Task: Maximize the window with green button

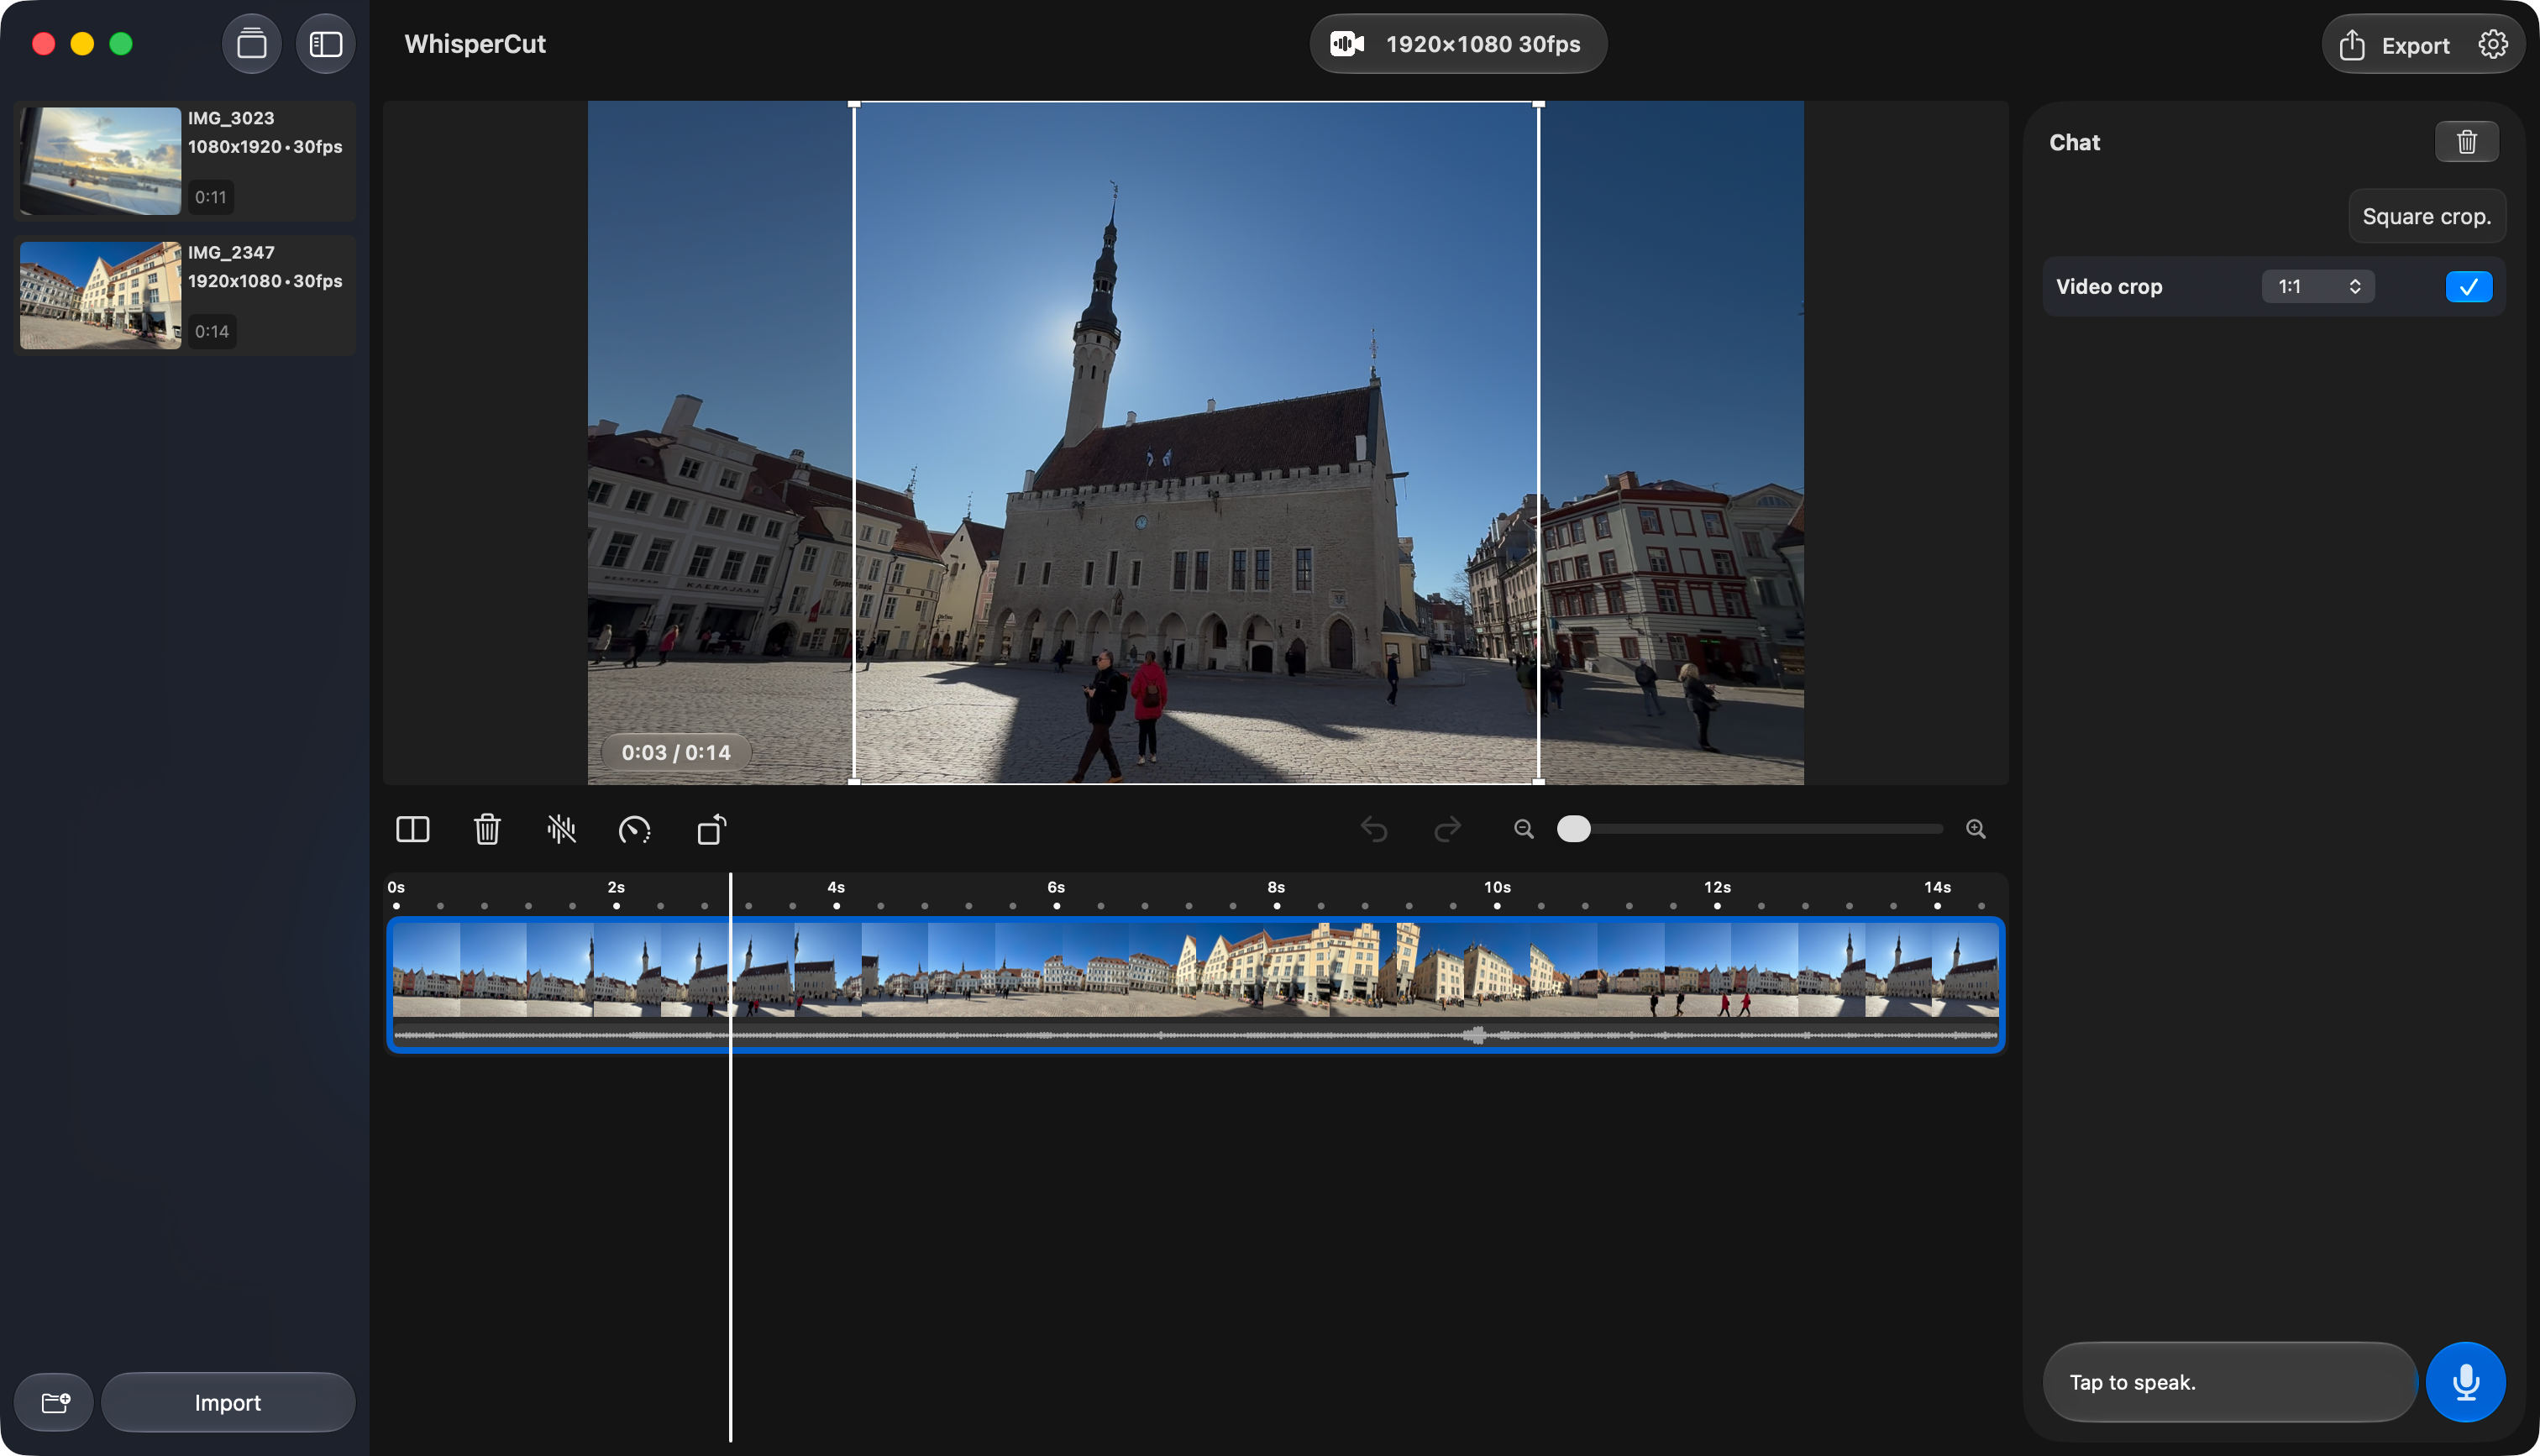Action: pyautogui.click(x=121, y=44)
